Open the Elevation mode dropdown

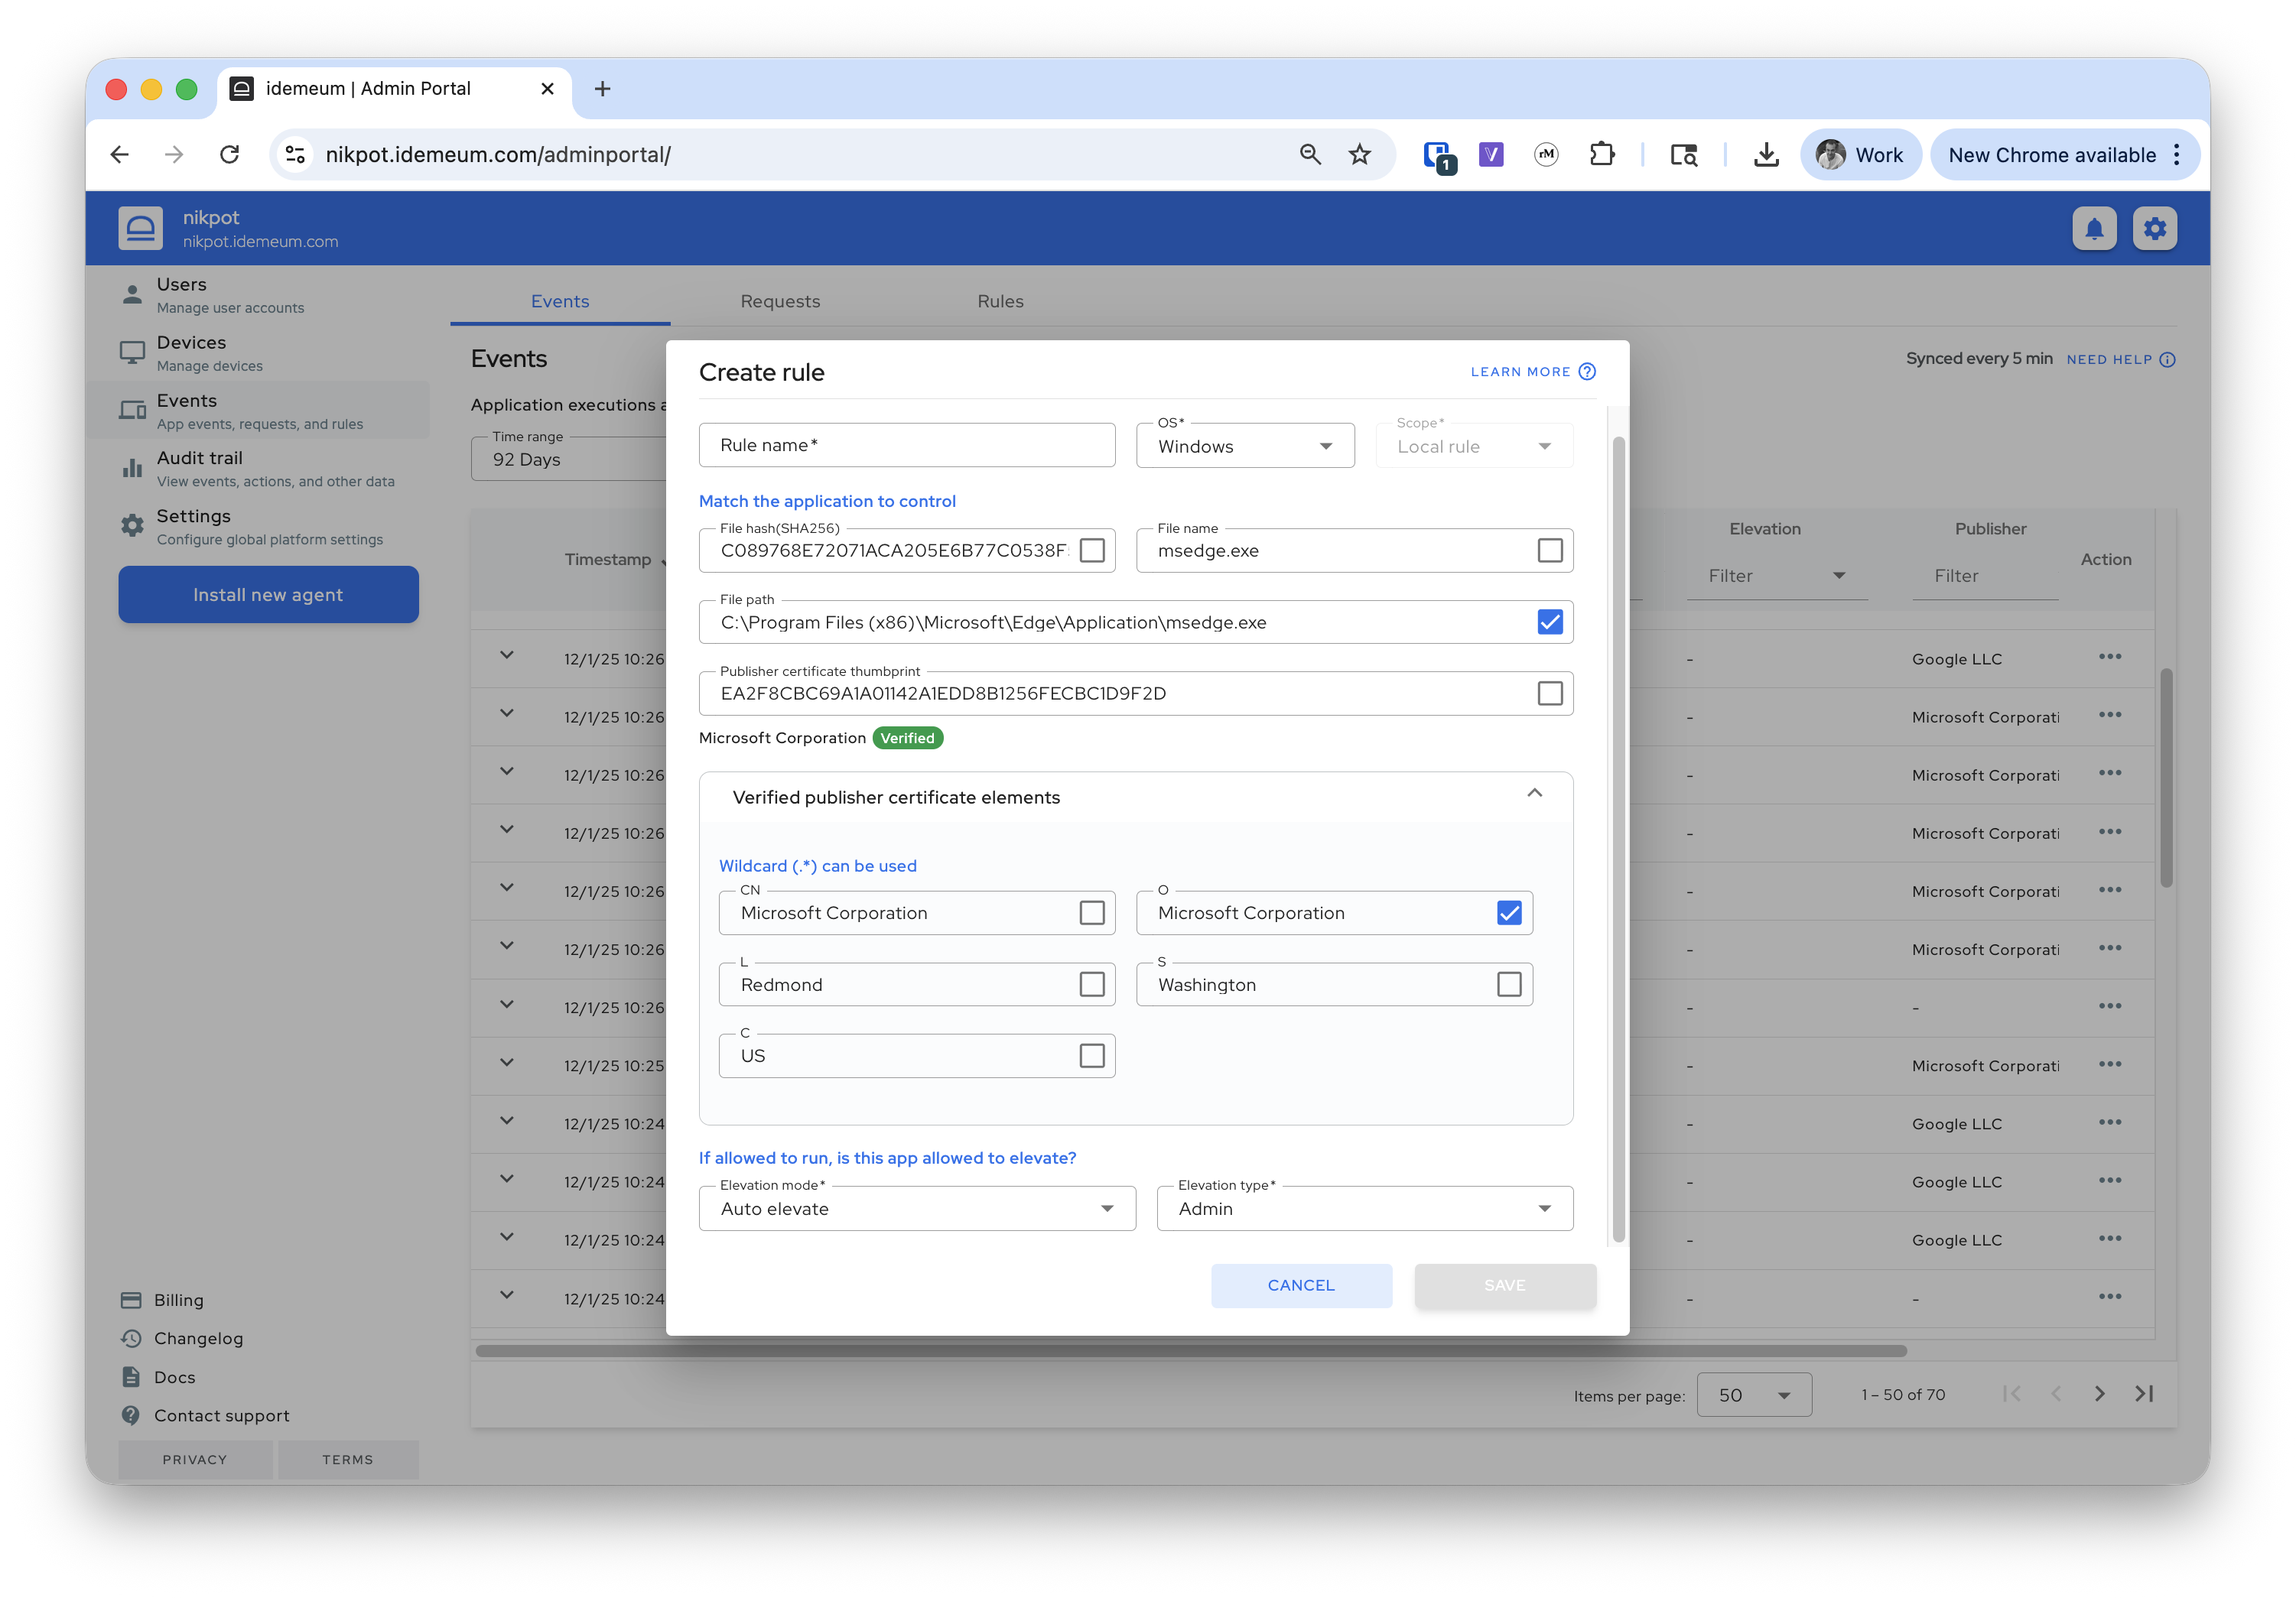(x=916, y=1209)
